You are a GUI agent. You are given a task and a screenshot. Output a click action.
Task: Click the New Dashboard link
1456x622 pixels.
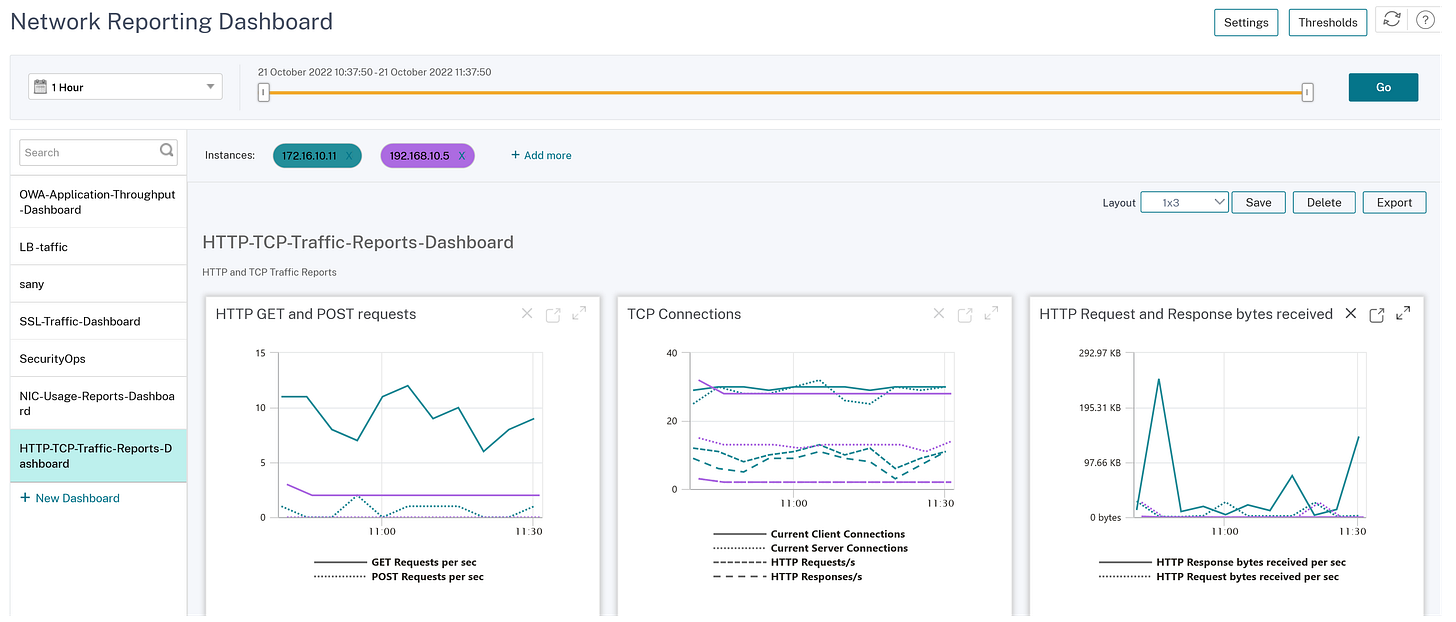pyautogui.click(x=69, y=498)
